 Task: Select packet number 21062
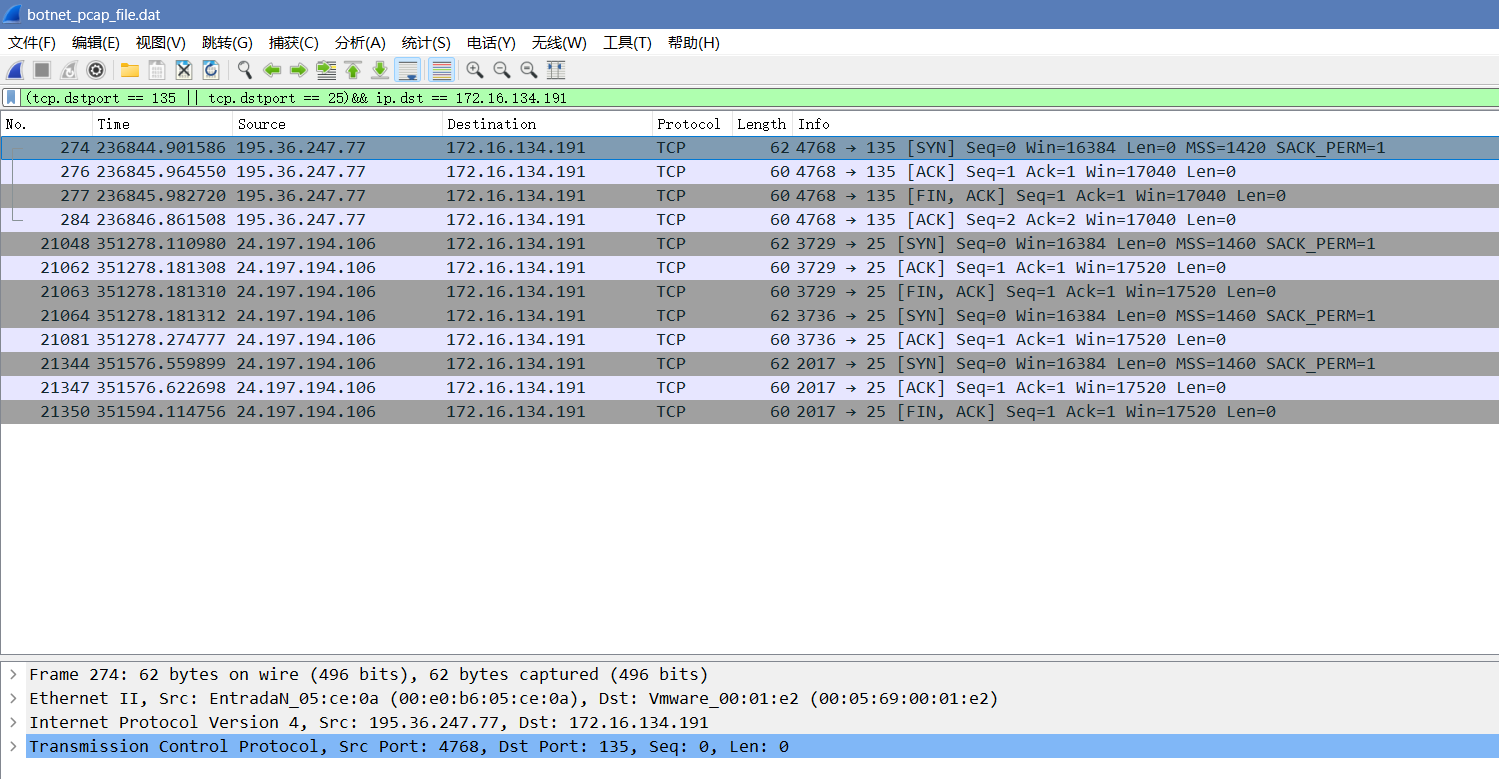[x=749, y=267]
